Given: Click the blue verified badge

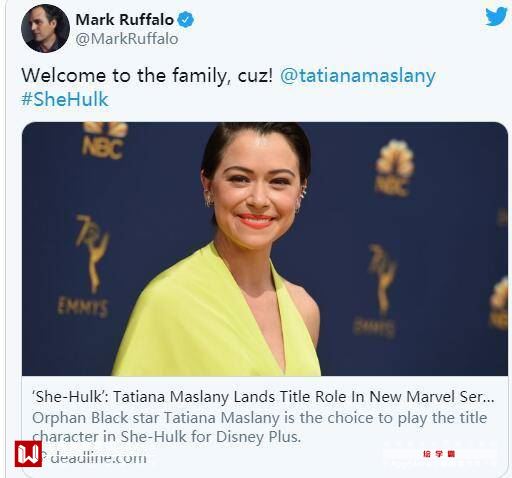Looking at the screenshot, I should coord(185,19).
